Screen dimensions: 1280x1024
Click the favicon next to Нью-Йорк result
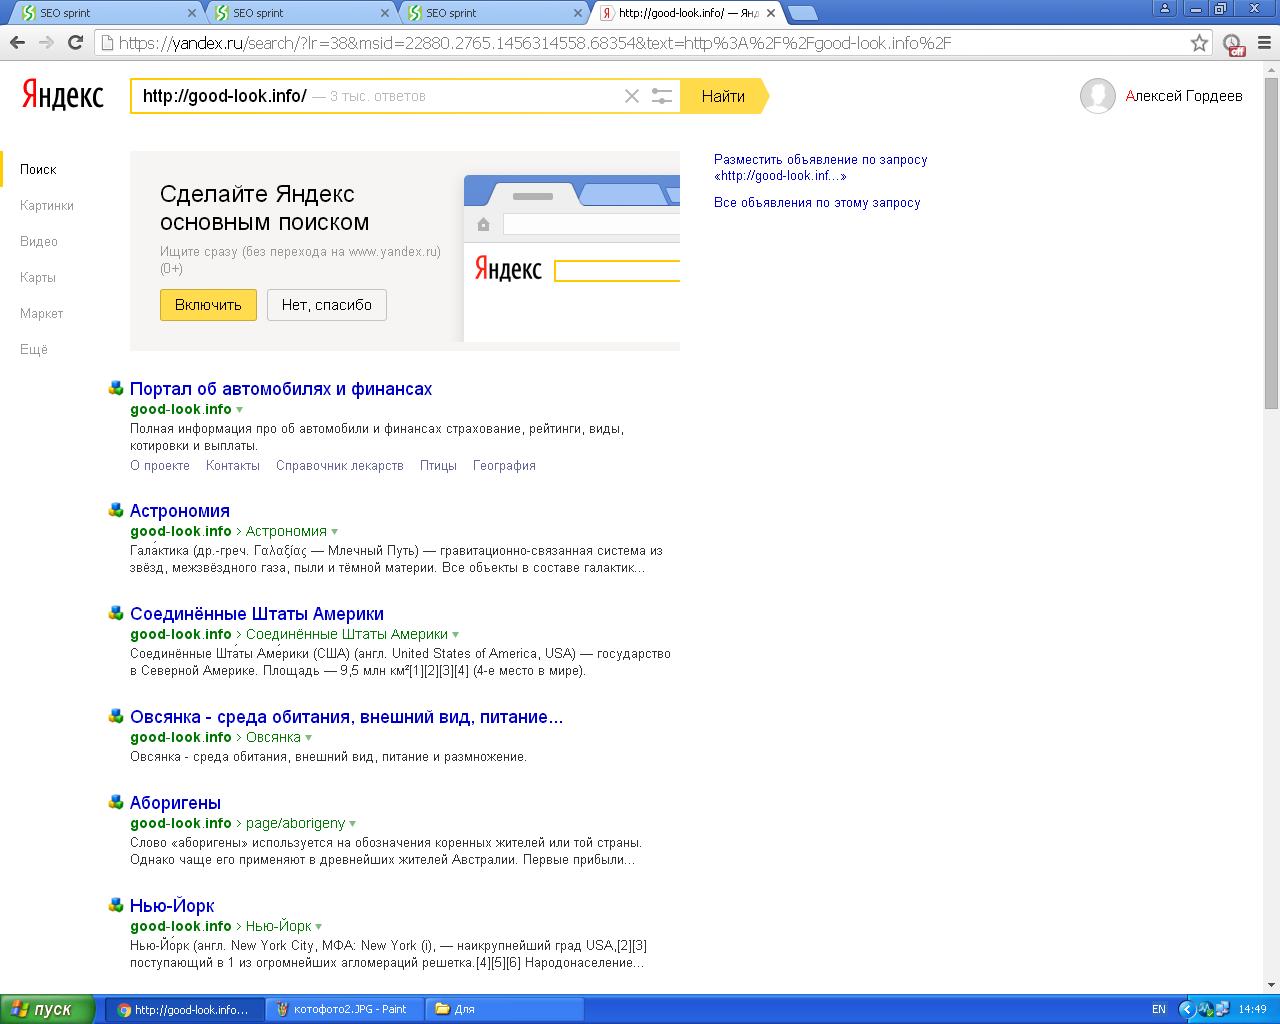116,905
